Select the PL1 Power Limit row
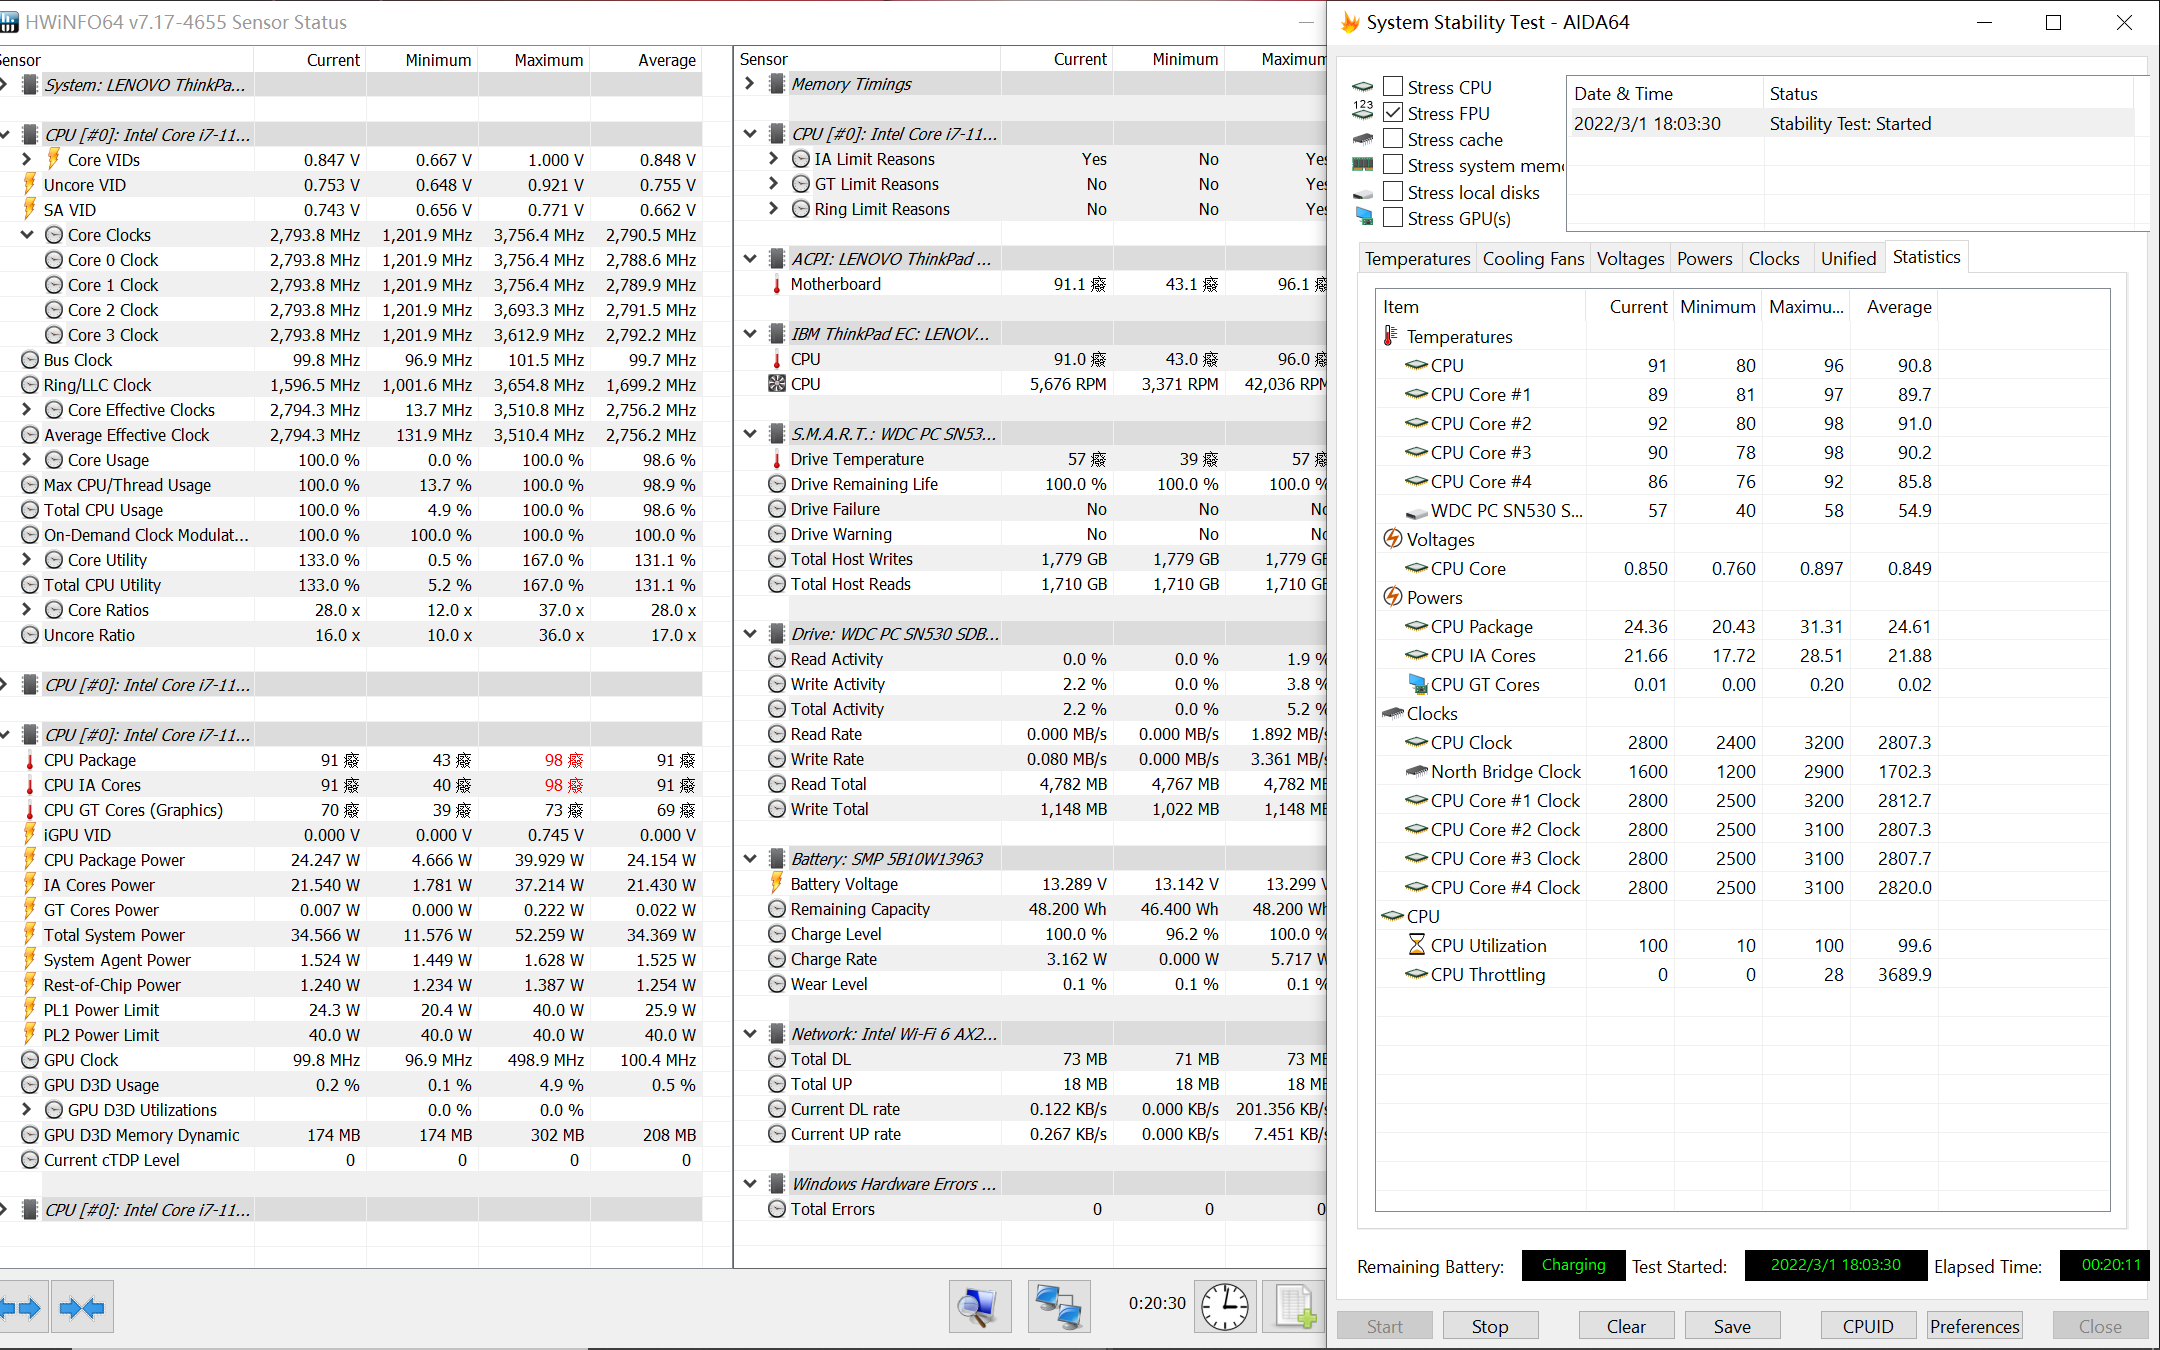This screenshot has height=1350, width=2160. click(350, 1010)
